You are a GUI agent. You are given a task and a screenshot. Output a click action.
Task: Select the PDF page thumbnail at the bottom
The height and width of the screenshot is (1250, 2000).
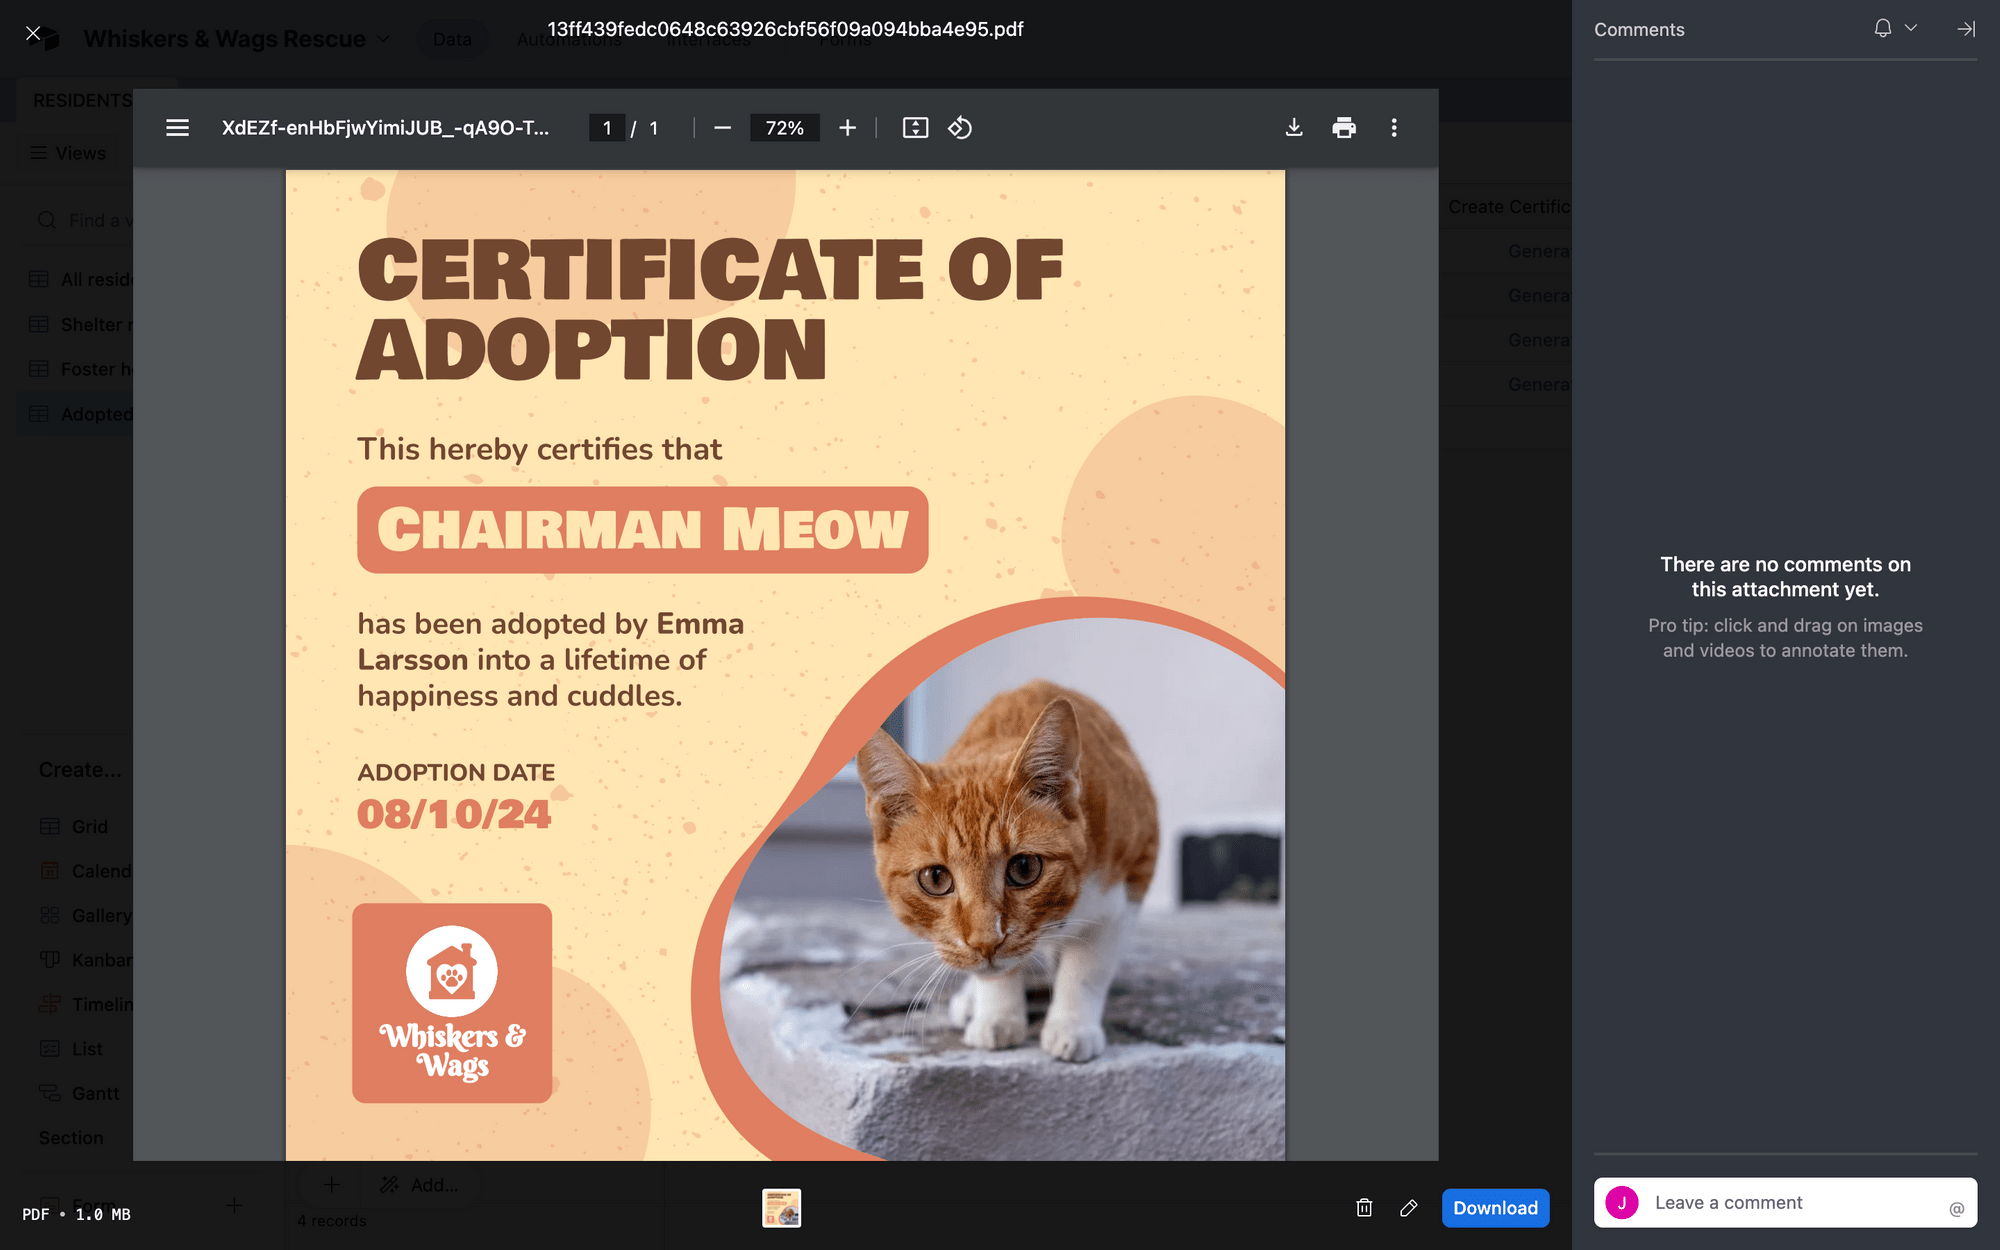tap(782, 1208)
